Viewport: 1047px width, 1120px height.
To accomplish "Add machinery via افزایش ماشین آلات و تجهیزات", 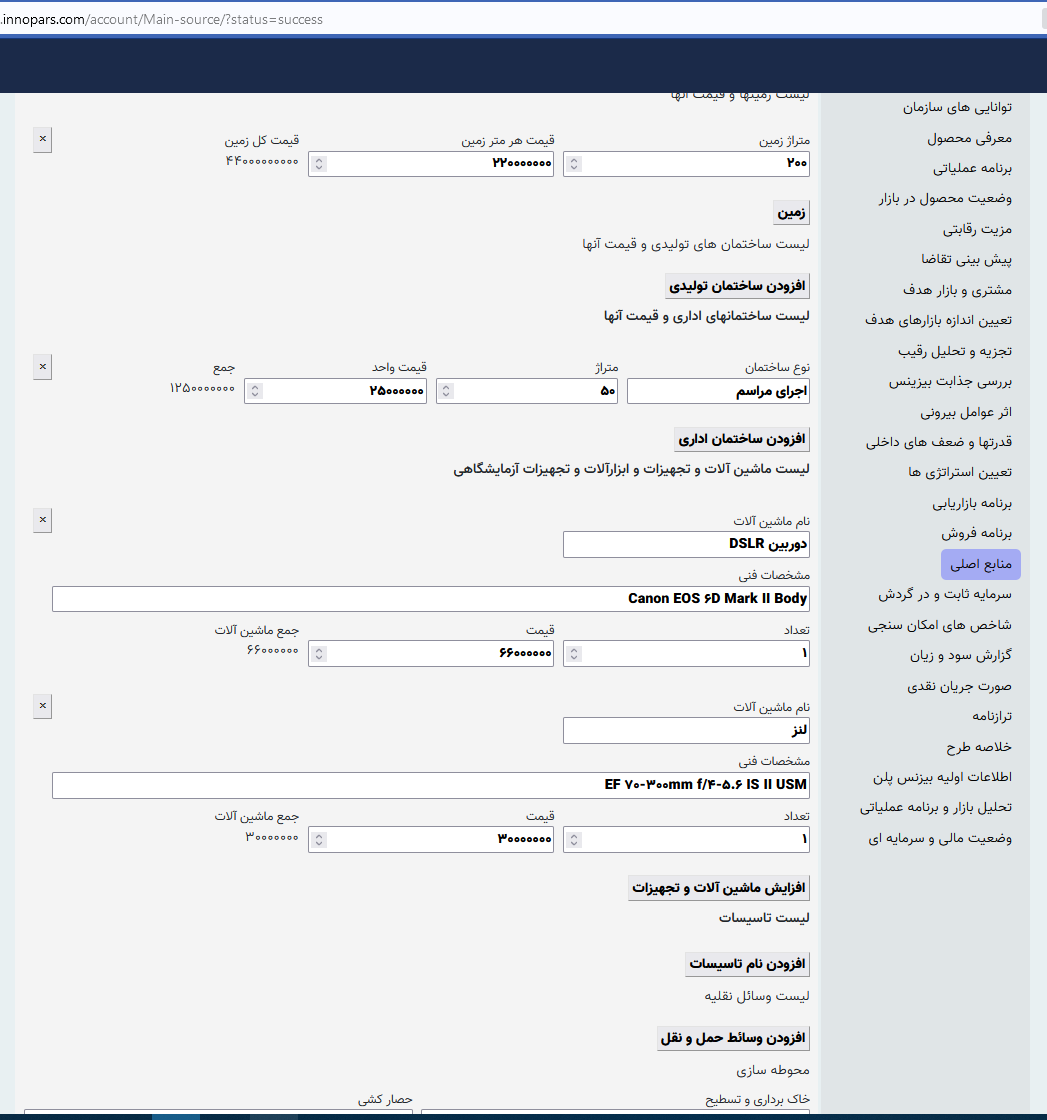I will [718, 888].
